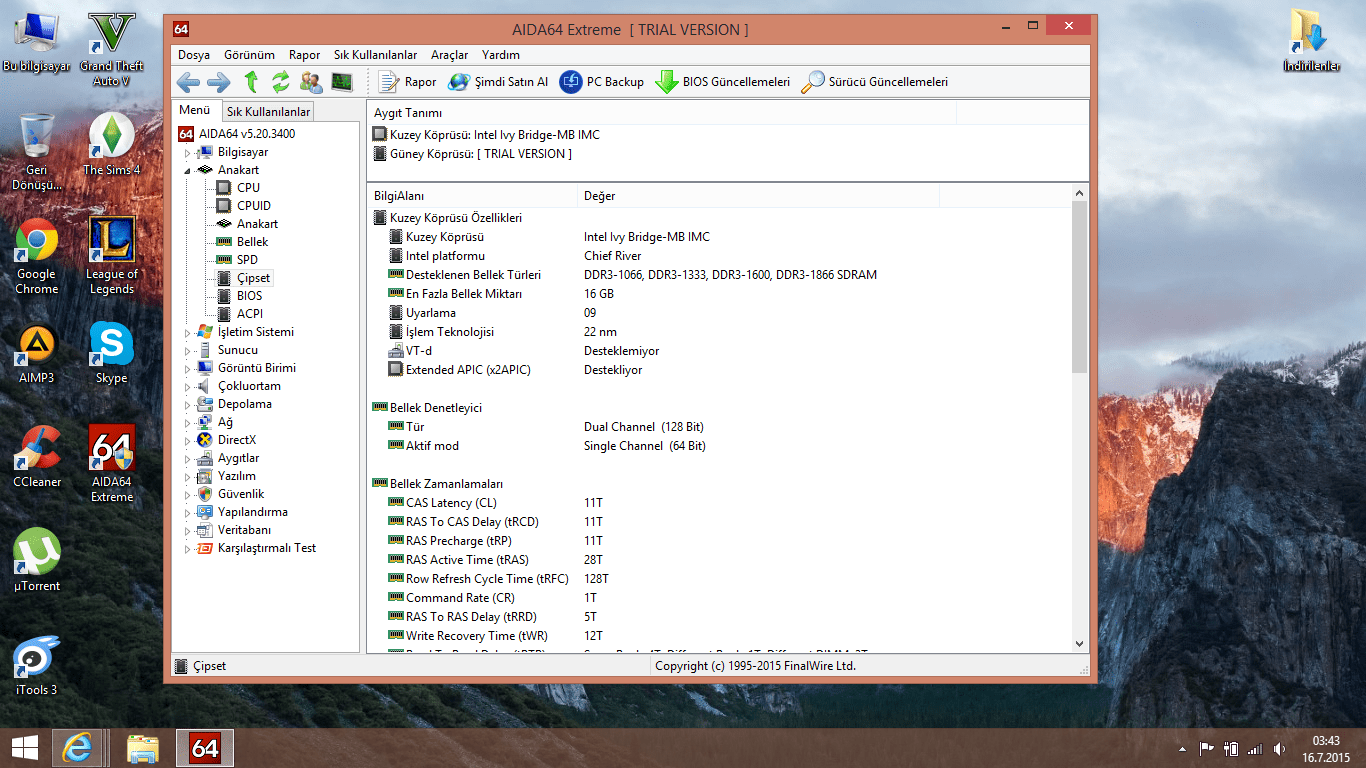
Task: Click the scroll down arrow in the details list
Action: pos(1080,644)
